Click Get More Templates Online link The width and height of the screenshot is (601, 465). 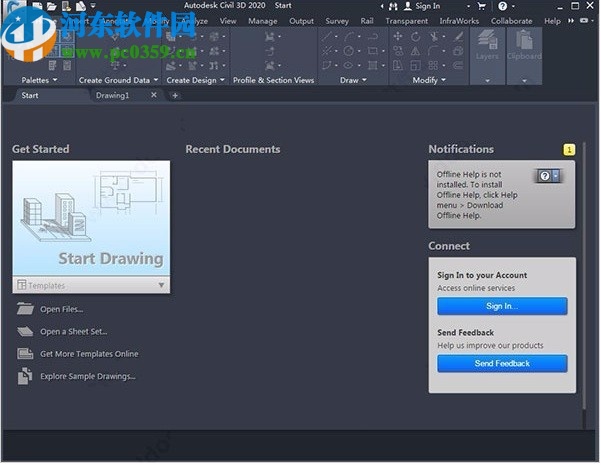click(89, 354)
